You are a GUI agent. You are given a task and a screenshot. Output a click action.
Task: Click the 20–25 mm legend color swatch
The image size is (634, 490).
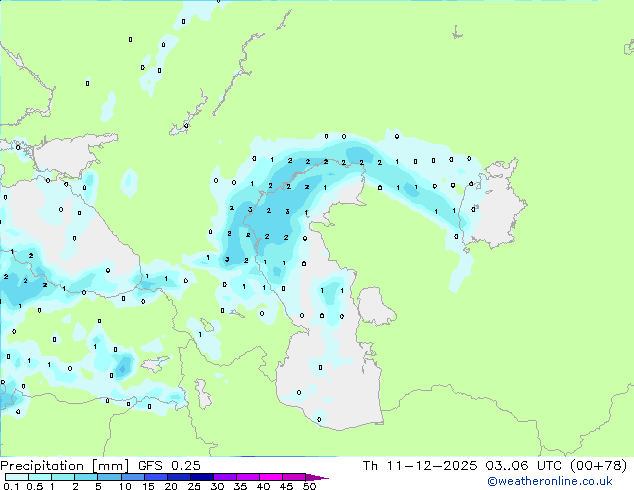(x=179, y=477)
